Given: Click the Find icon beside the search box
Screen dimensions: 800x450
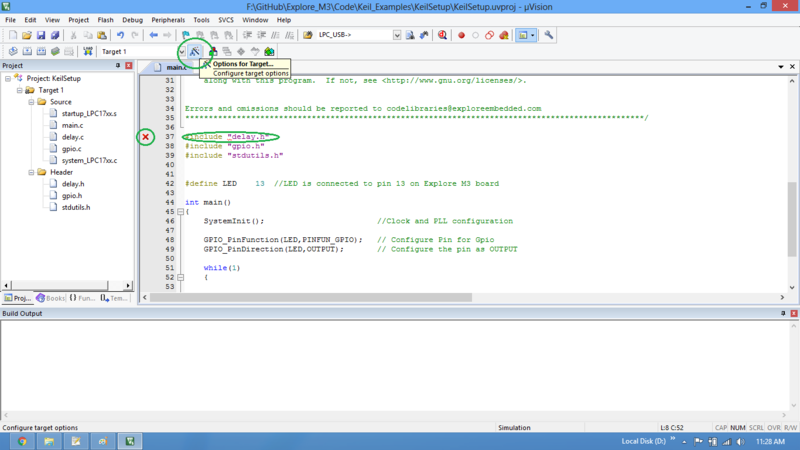Looking at the screenshot, I should click(x=410, y=35).
